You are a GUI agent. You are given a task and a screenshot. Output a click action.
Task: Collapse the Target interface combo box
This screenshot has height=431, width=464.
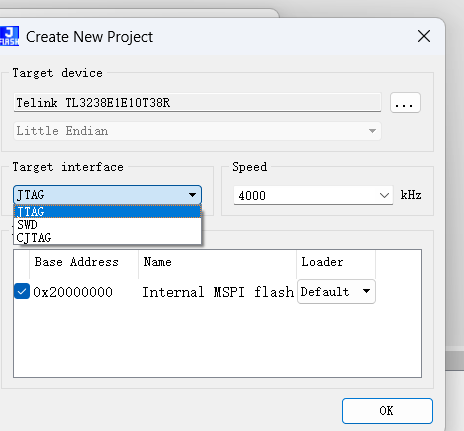(x=107, y=195)
